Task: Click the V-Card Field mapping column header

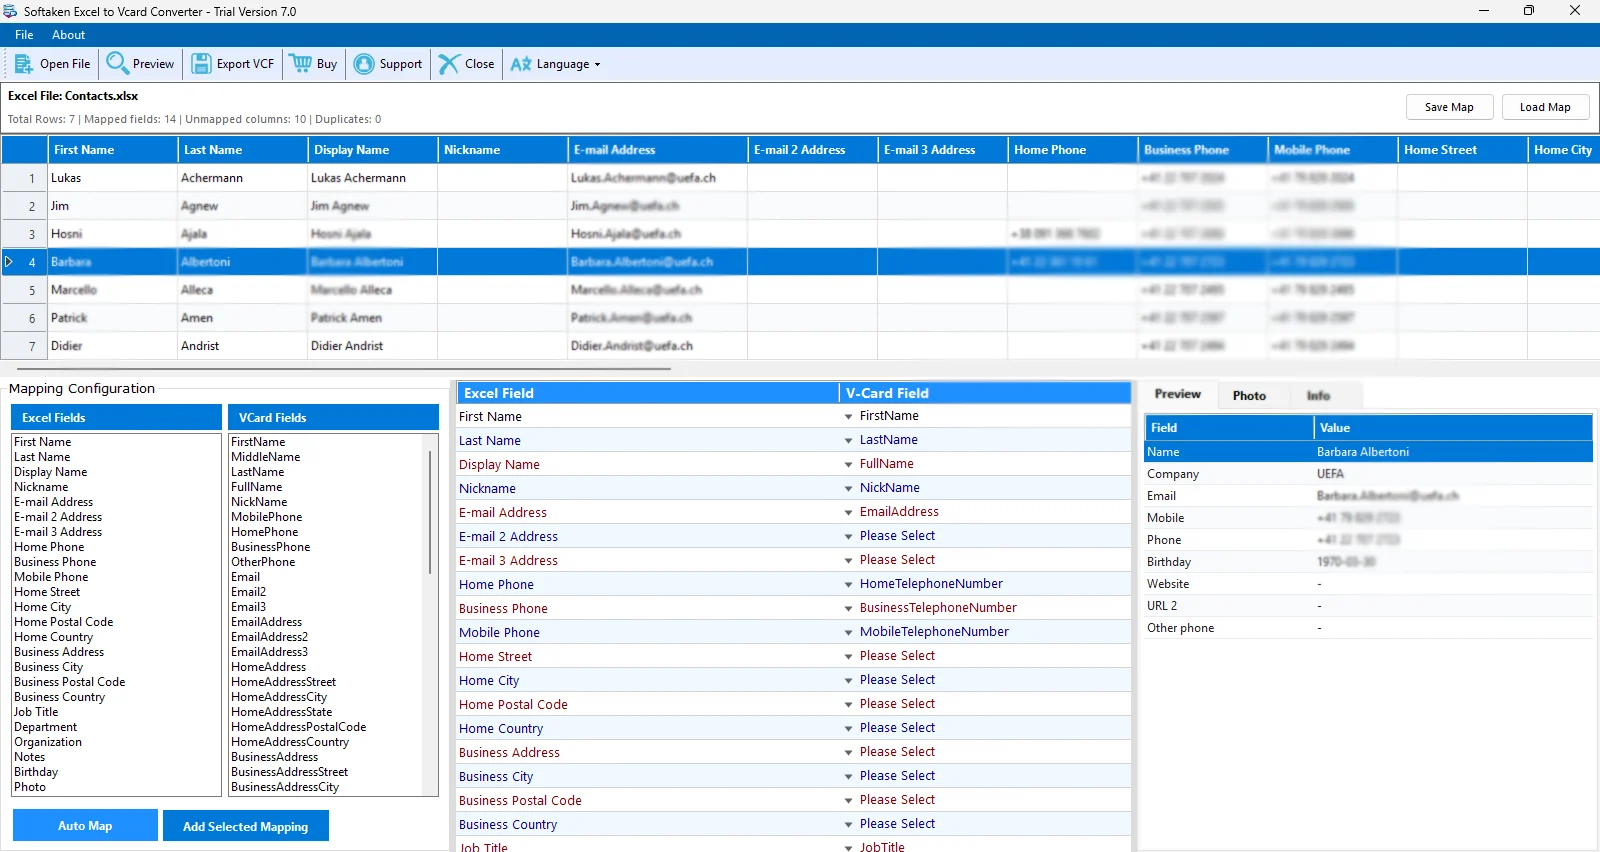Action: [985, 393]
